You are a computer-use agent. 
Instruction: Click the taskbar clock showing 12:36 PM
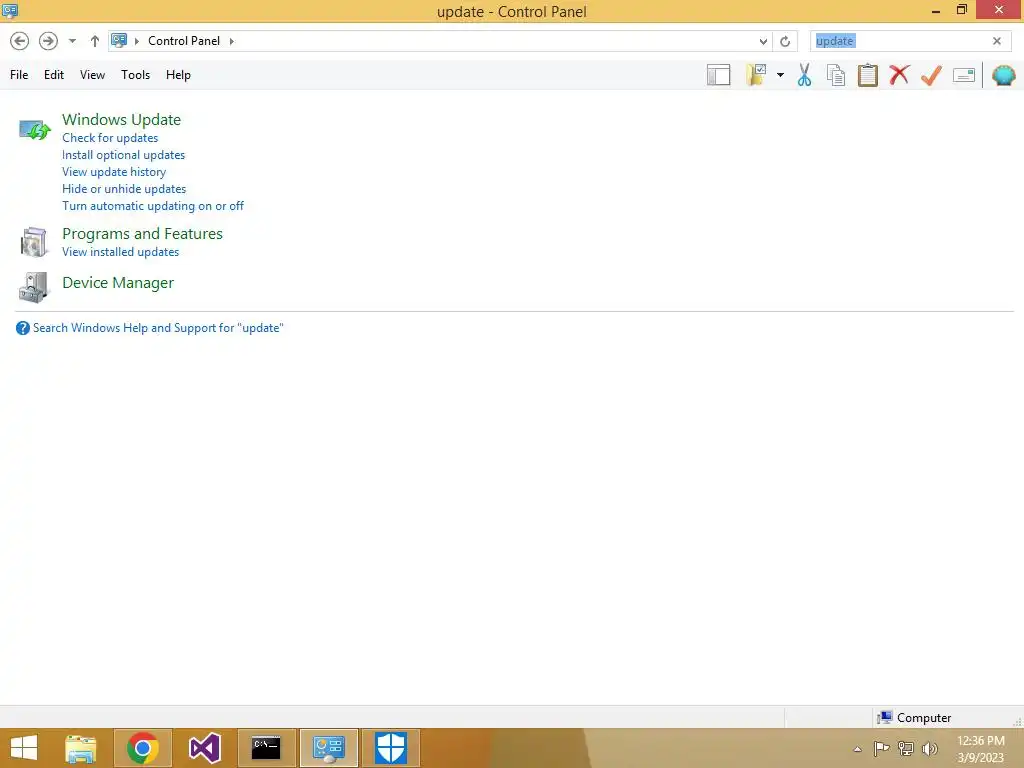click(980, 748)
